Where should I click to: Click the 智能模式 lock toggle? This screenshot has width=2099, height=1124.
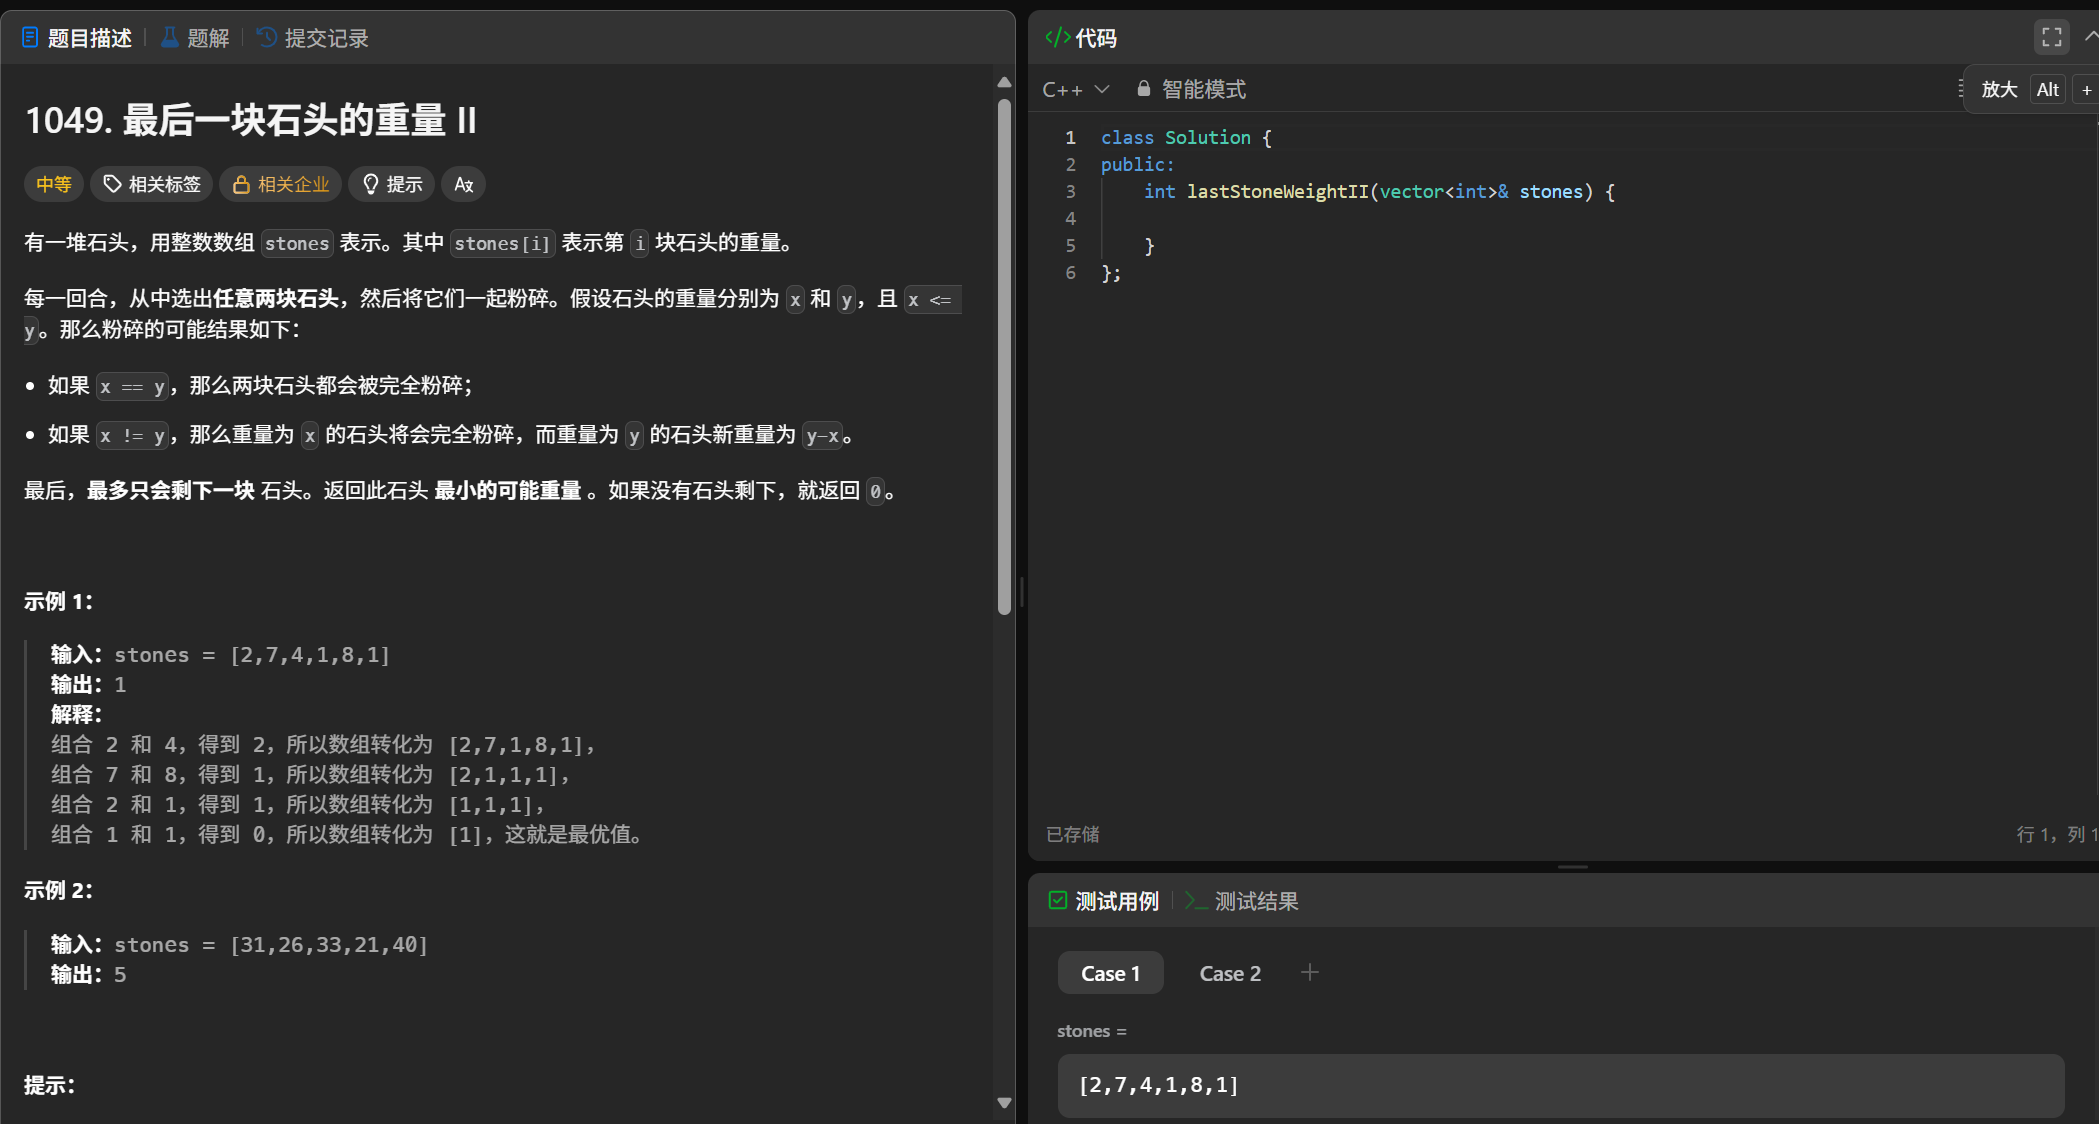[x=1191, y=90]
